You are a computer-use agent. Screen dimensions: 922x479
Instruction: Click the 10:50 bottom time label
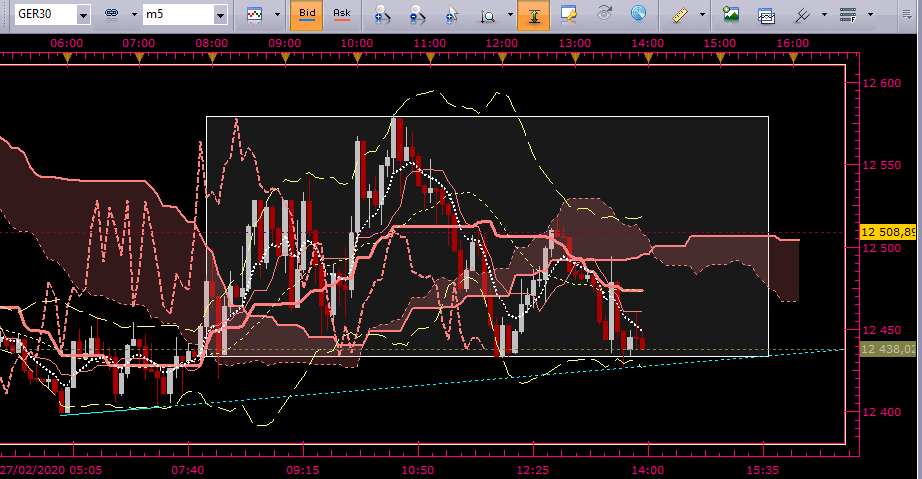[x=418, y=470]
